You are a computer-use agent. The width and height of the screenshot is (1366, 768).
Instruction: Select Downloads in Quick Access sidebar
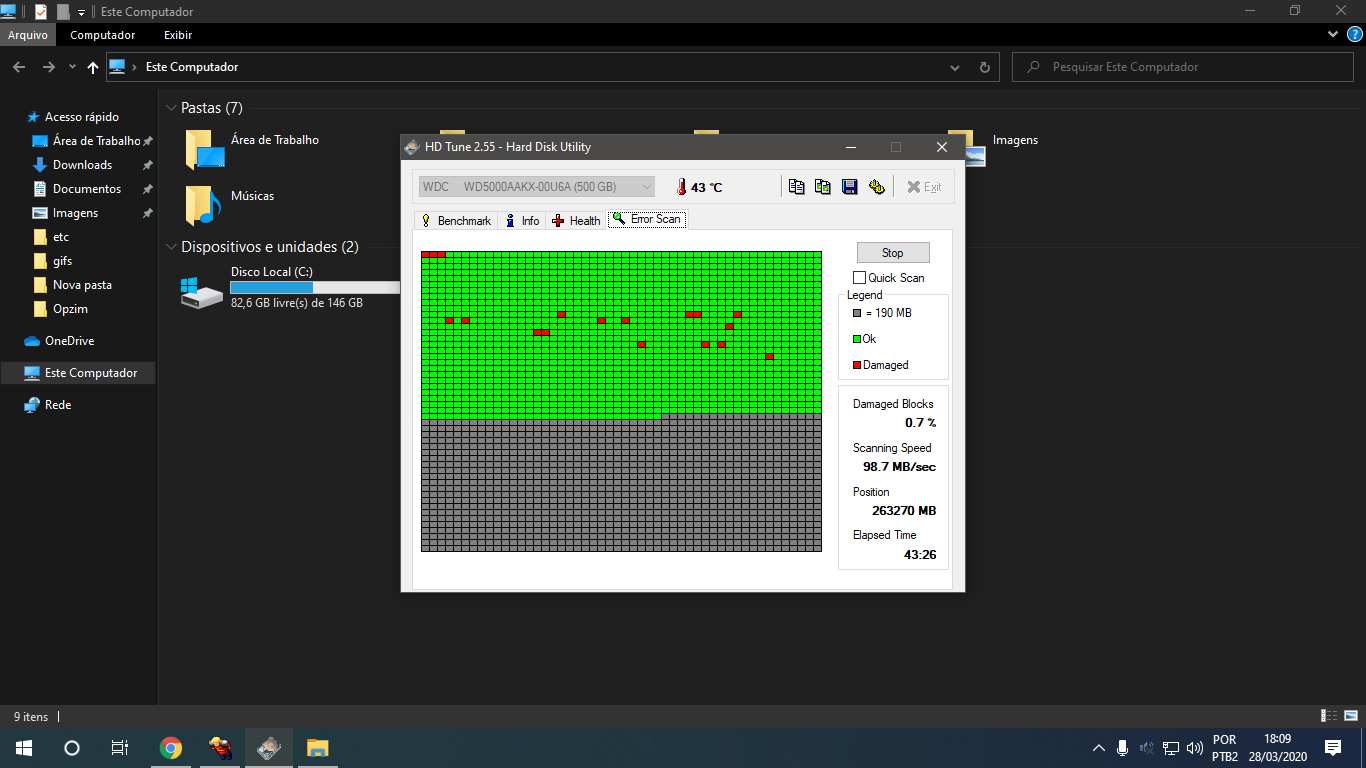(82, 165)
